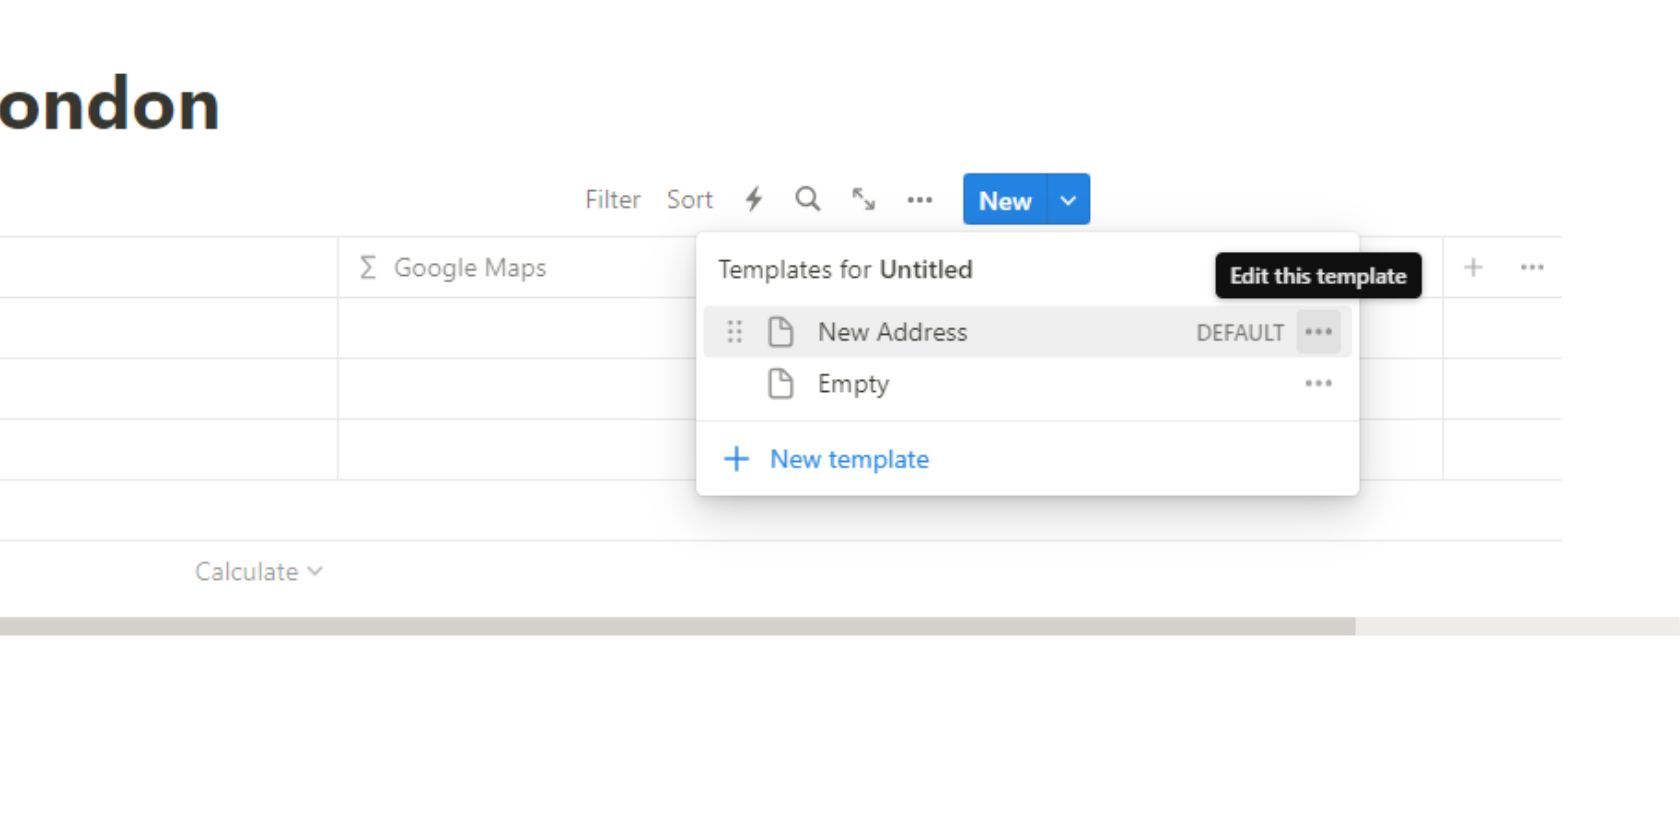
Task: Open the Calculate dropdown
Action: (258, 572)
